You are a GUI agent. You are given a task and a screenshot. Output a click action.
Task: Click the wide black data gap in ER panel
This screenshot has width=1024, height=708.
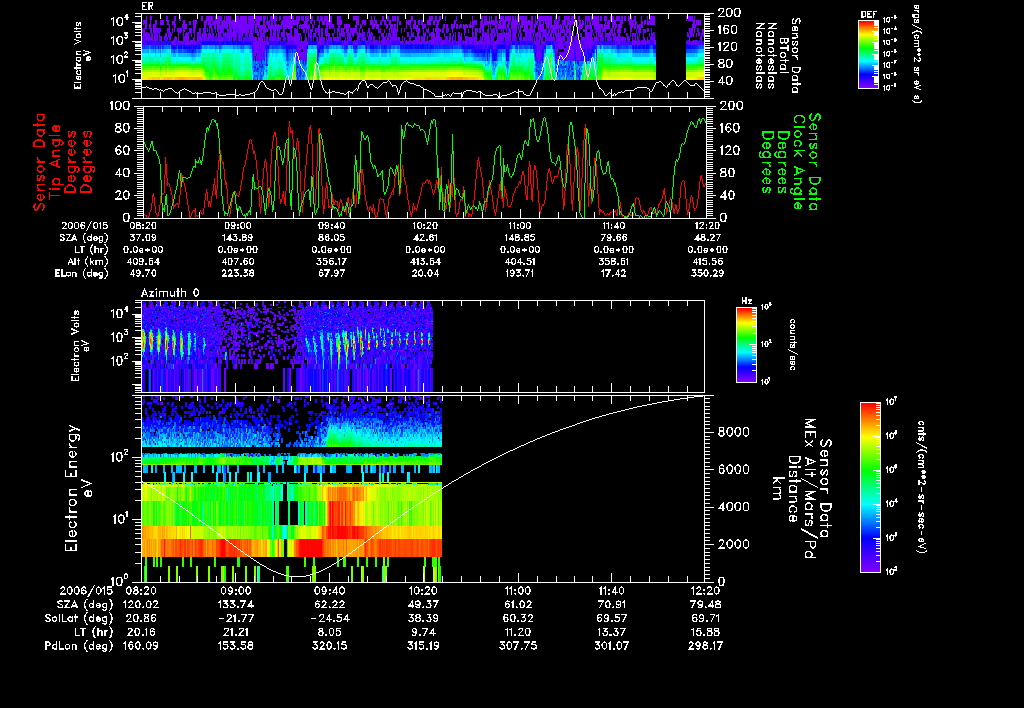[669, 47]
